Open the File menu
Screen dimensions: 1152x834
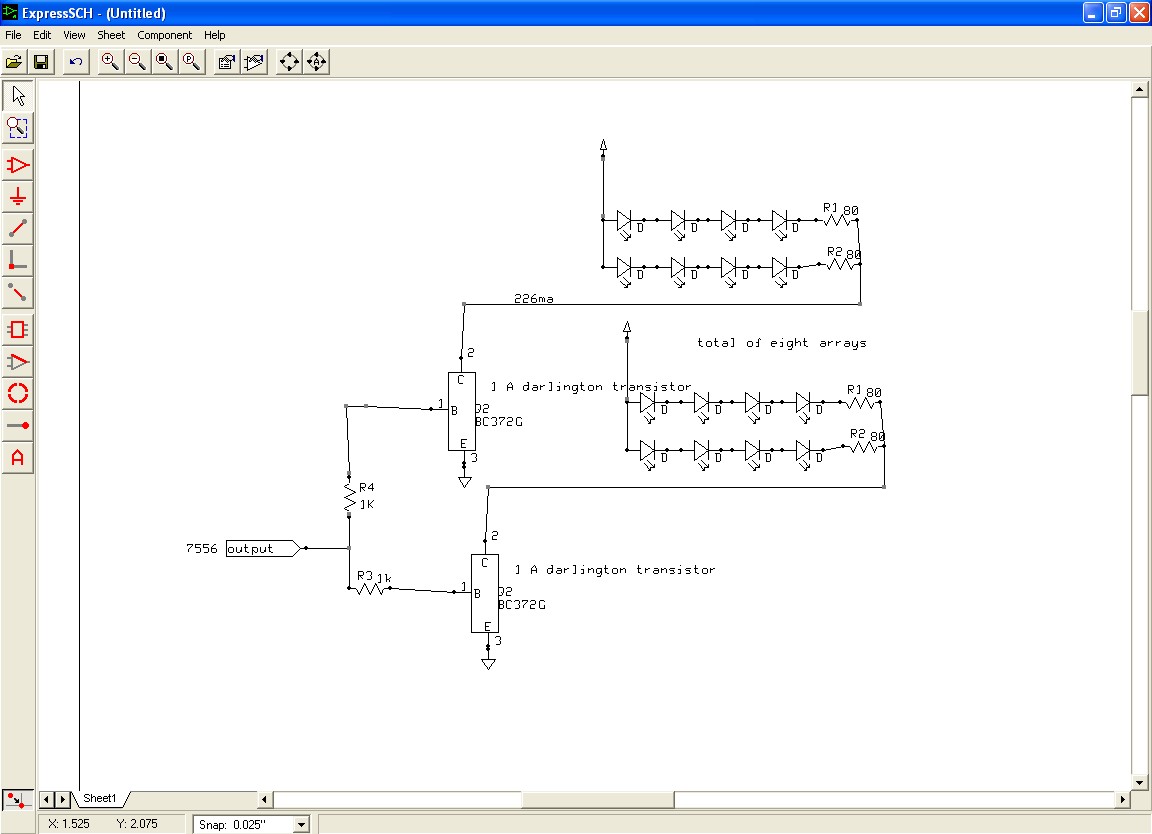point(13,35)
